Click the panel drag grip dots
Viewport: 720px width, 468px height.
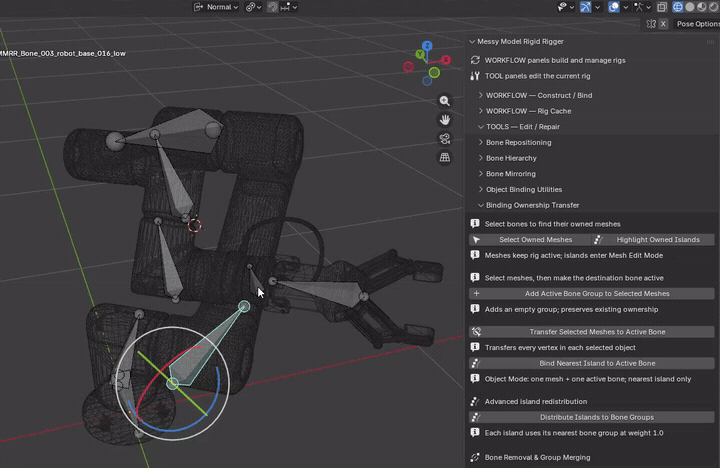(x=710, y=41)
